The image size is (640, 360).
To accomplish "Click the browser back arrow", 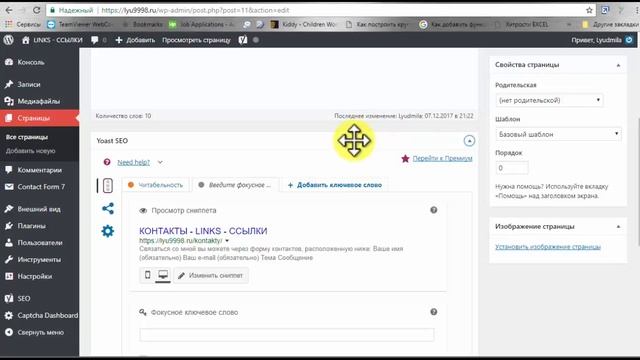I will (9, 10).
